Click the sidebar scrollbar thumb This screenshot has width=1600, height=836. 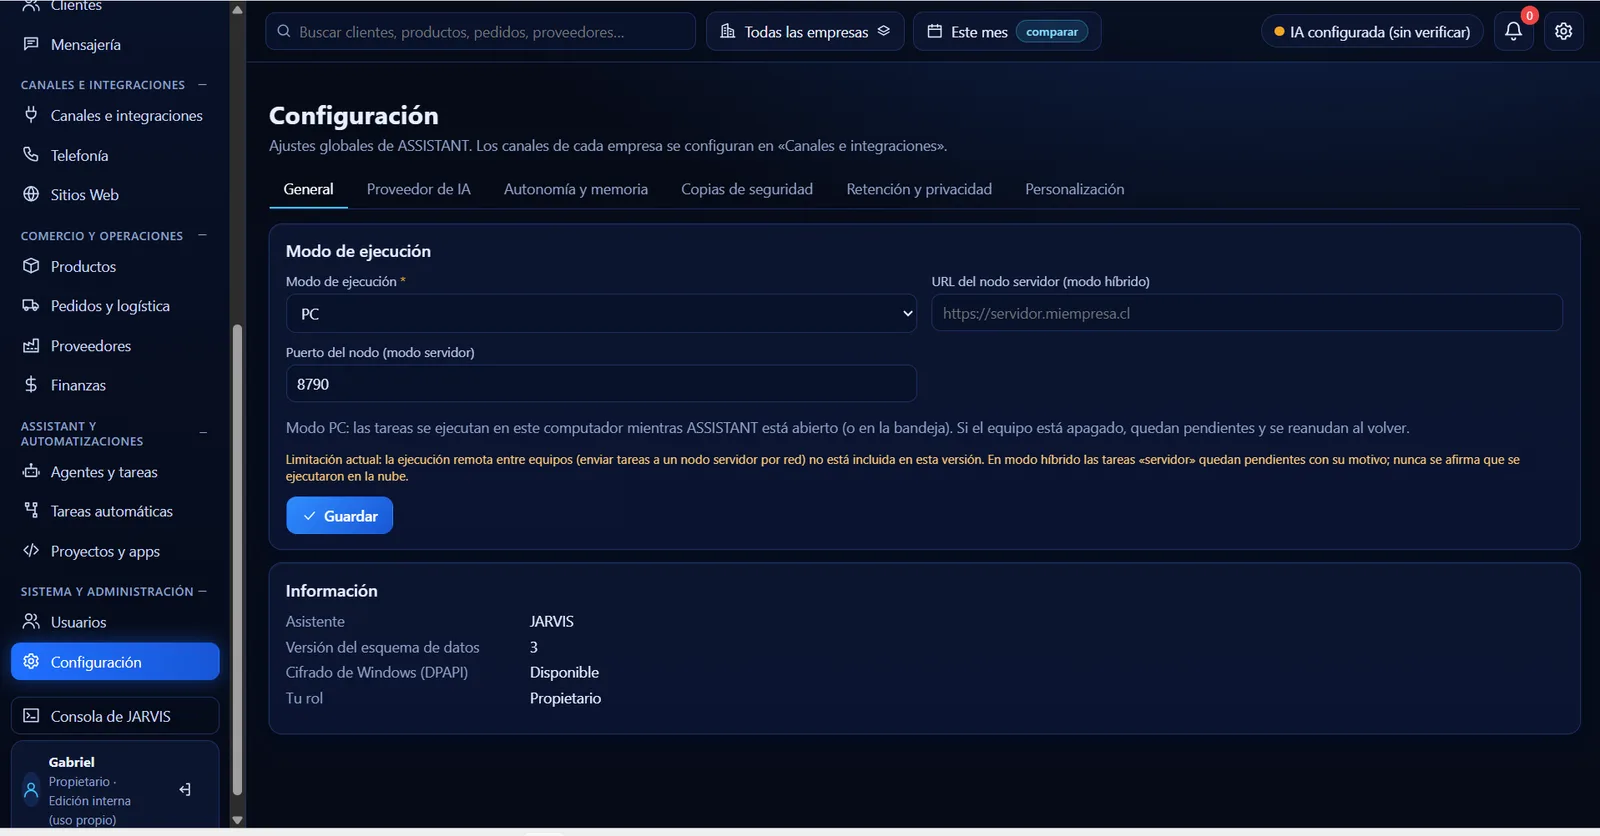(237, 560)
